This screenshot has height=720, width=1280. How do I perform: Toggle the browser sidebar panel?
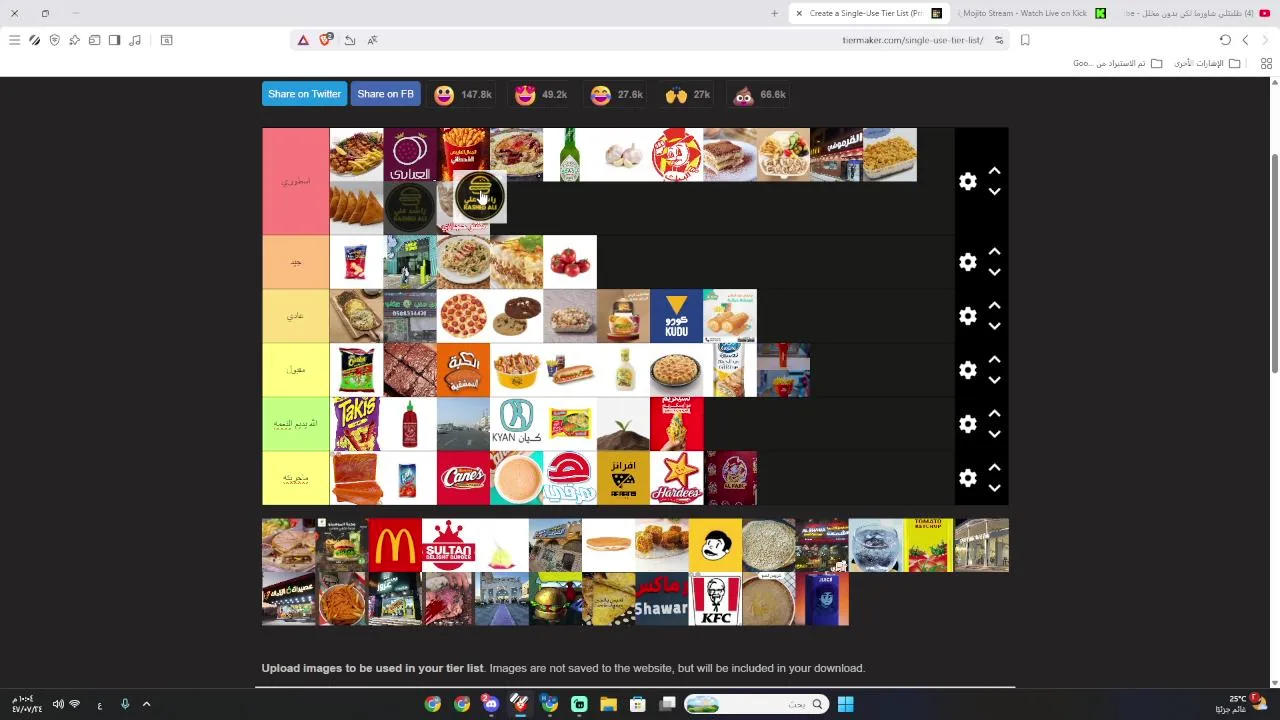tap(114, 40)
